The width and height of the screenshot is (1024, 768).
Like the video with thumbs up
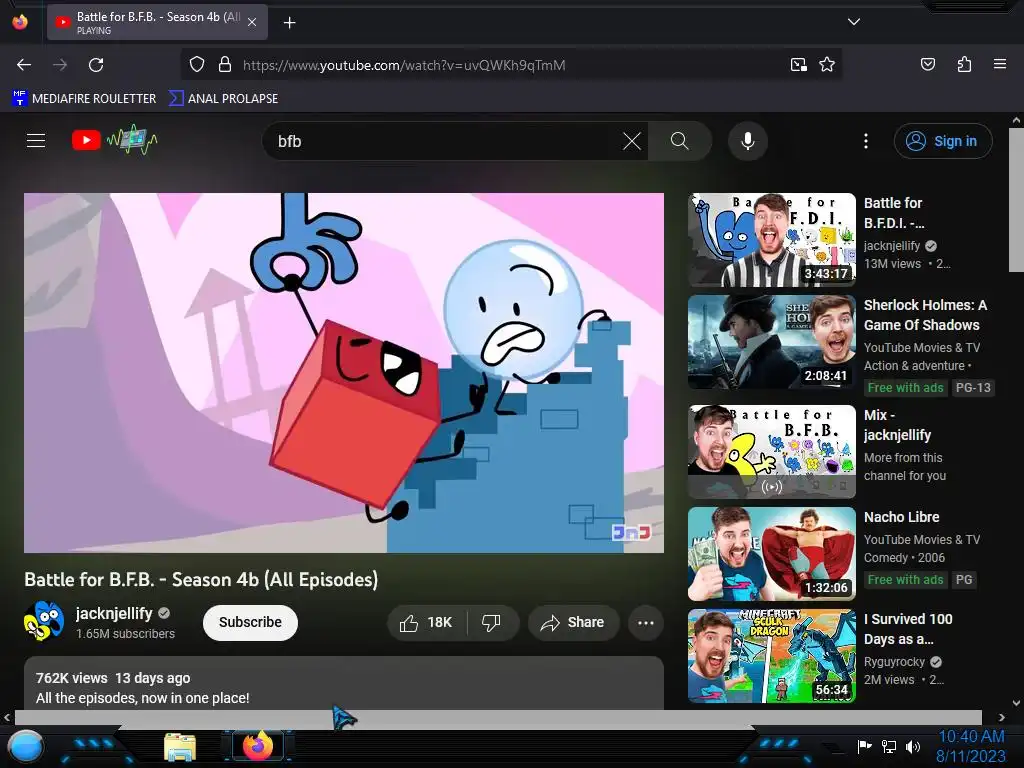pos(426,622)
